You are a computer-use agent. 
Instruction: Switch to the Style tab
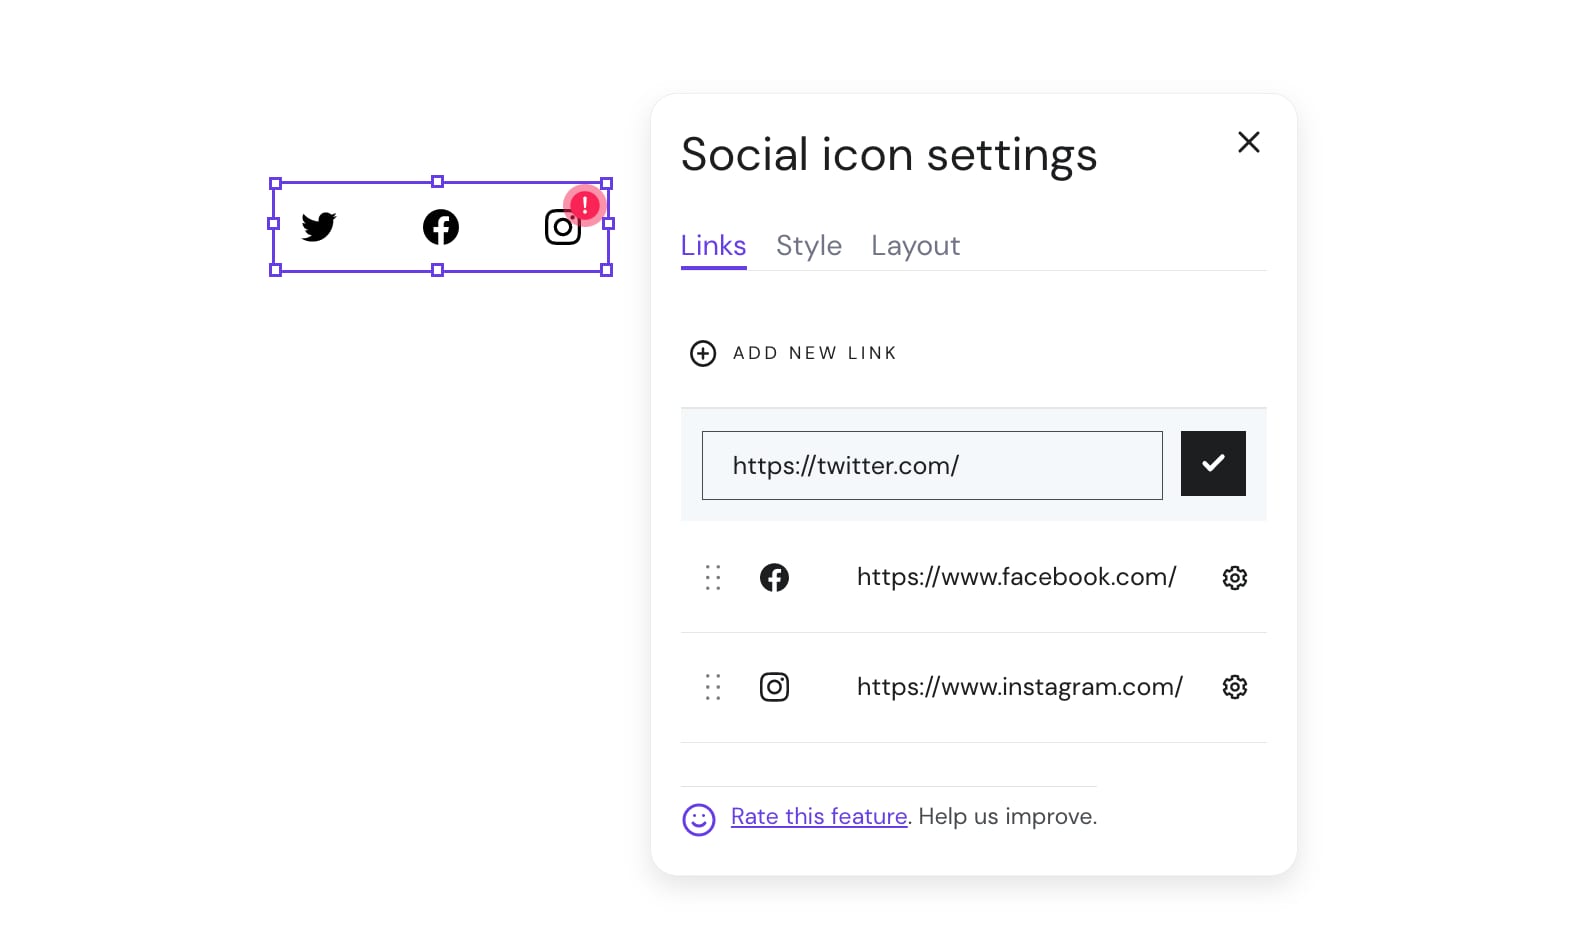click(x=808, y=245)
